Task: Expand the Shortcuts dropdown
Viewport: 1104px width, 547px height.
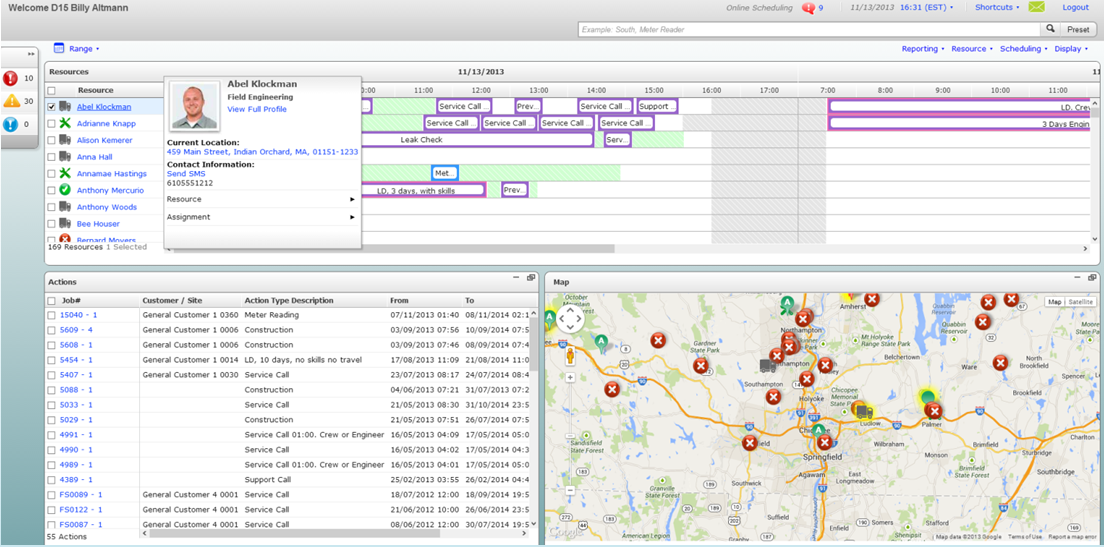Action: click(996, 7)
